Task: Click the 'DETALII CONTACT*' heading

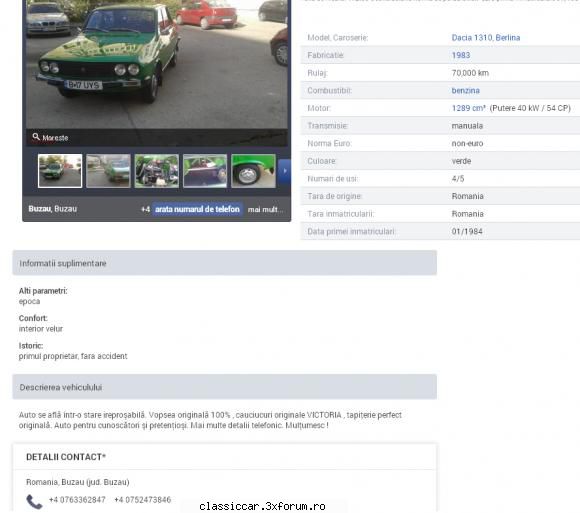Action: [x=66, y=457]
